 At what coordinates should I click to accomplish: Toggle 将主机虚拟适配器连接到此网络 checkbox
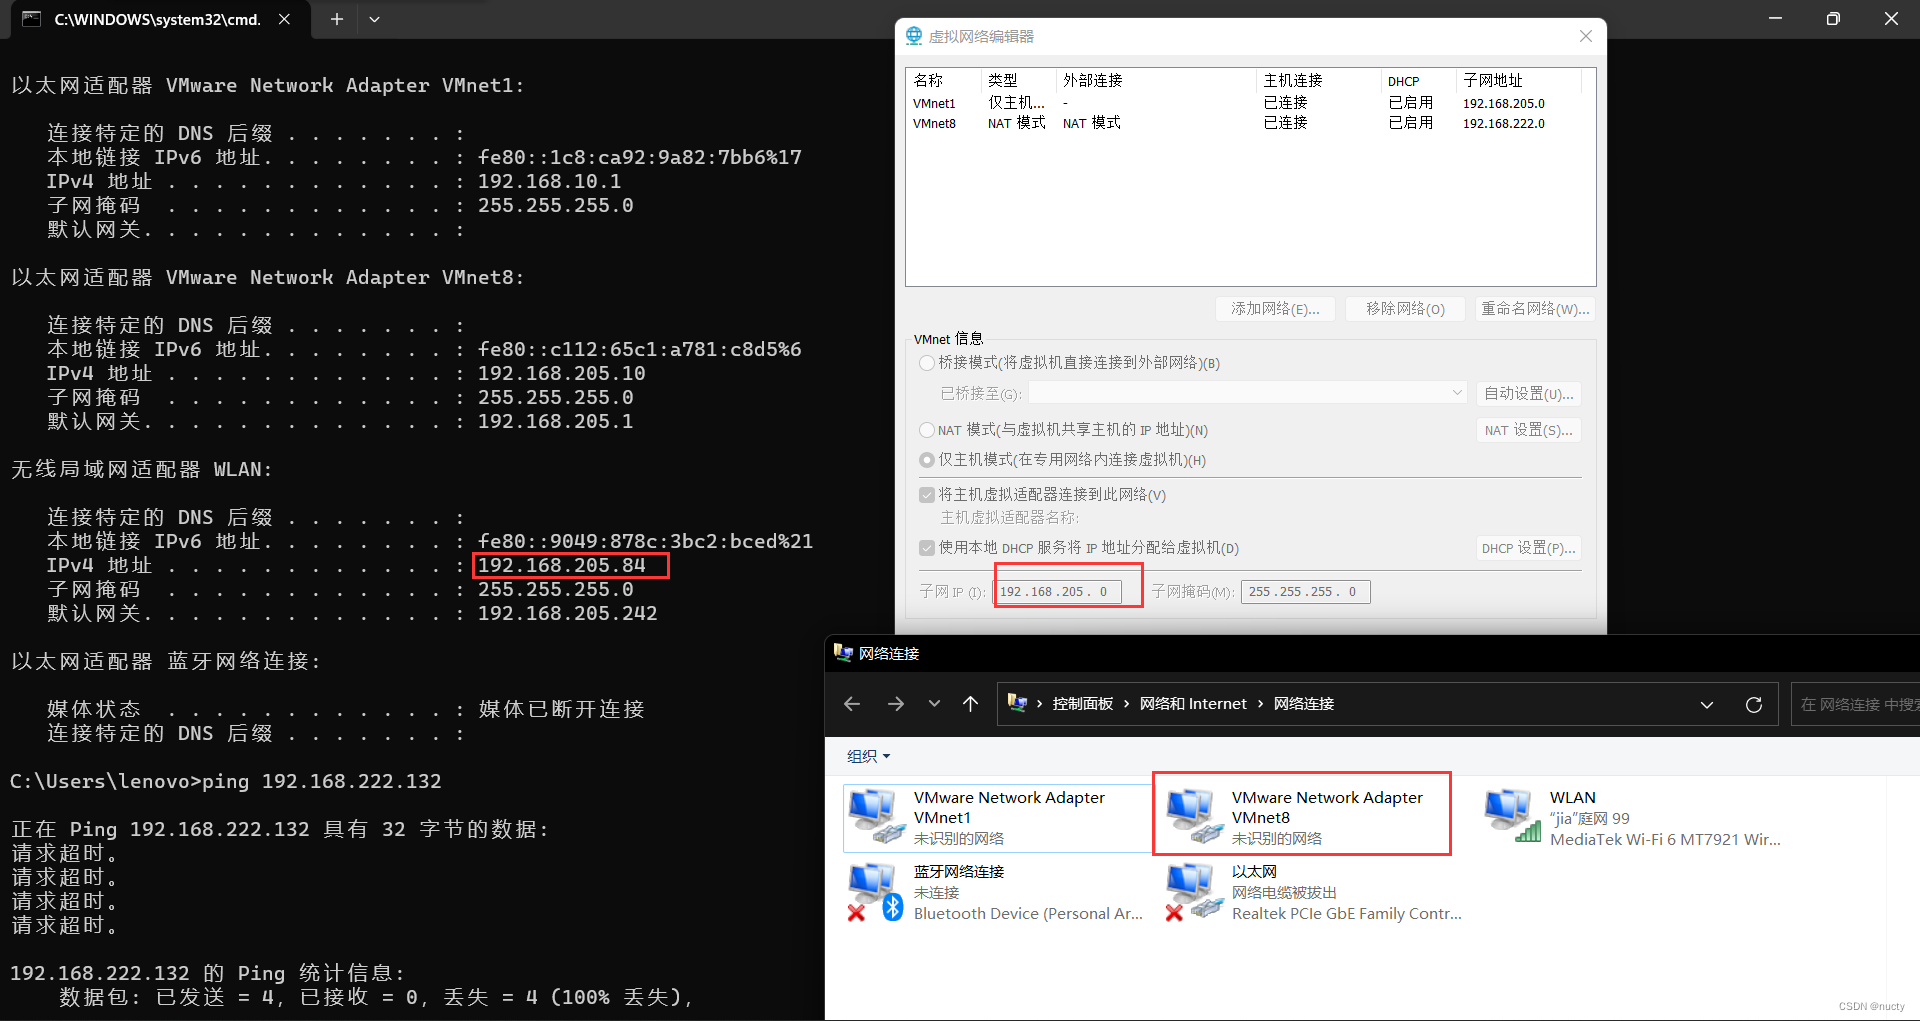[x=927, y=495]
